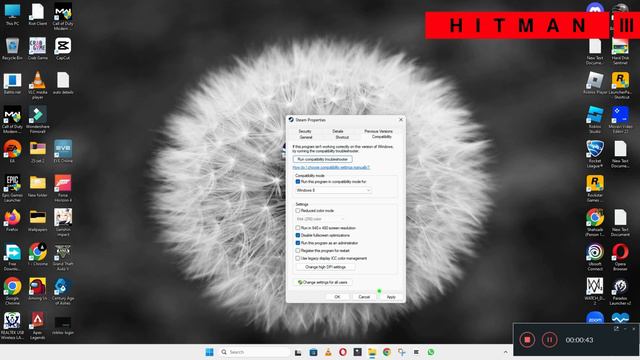This screenshot has width=640, height=360.
Task: Click Cancel in Steam Properties dialog
Action: [364, 297]
